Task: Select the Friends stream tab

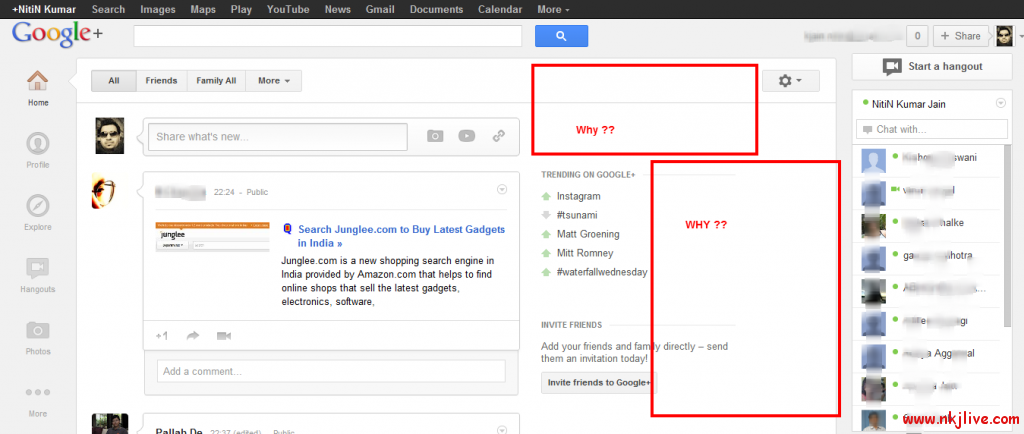Action: (161, 81)
